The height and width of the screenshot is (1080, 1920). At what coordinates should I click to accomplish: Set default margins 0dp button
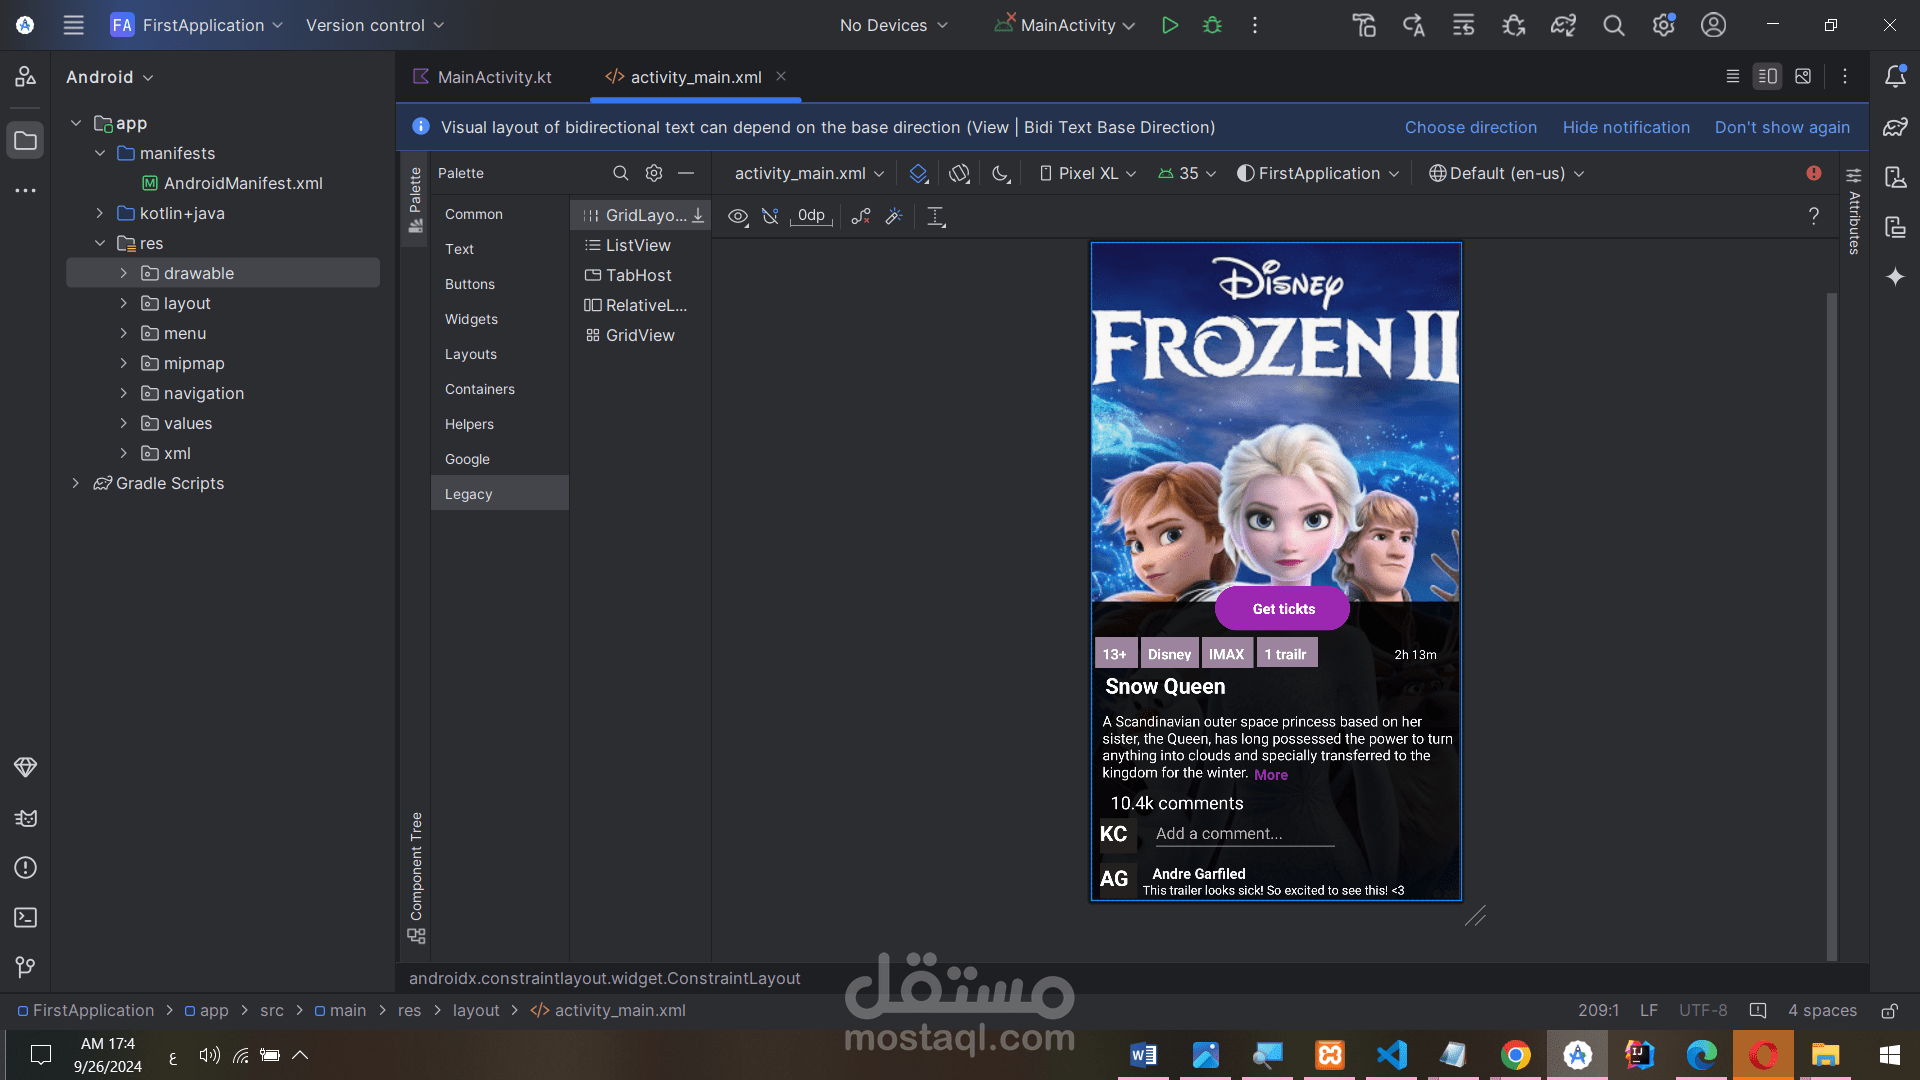(811, 216)
